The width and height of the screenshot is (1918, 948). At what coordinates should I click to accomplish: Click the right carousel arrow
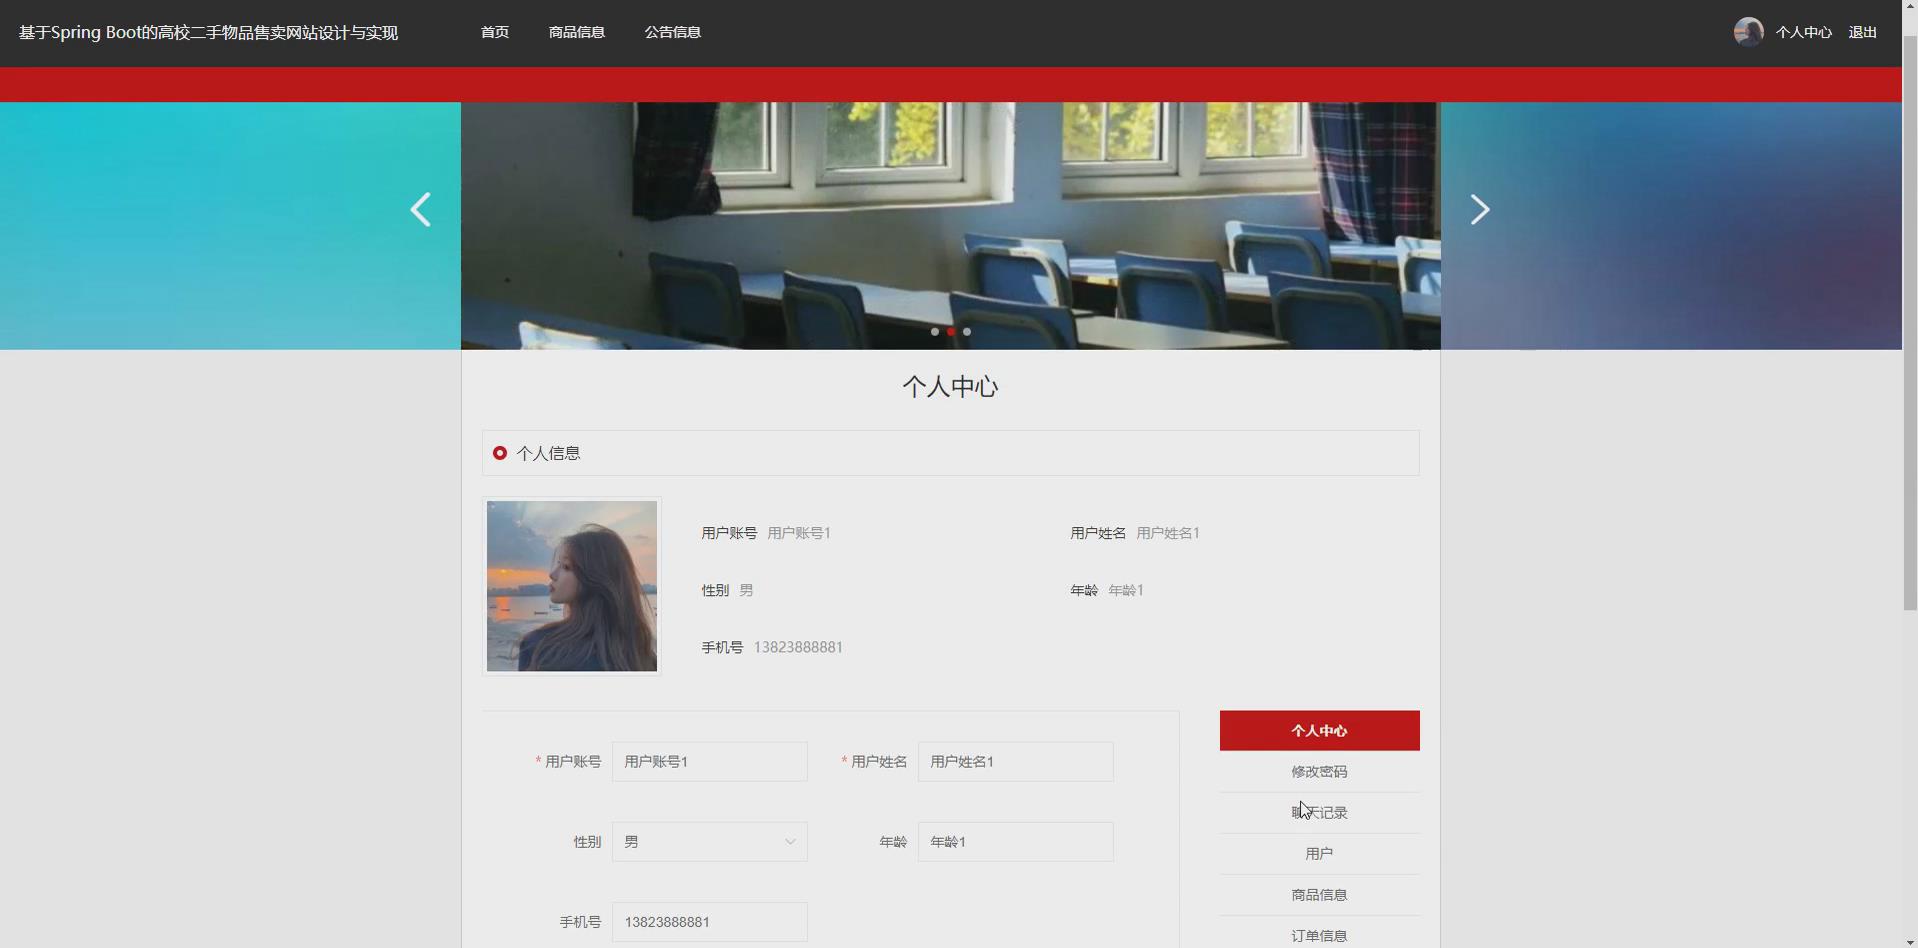pyautogui.click(x=1479, y=210)
